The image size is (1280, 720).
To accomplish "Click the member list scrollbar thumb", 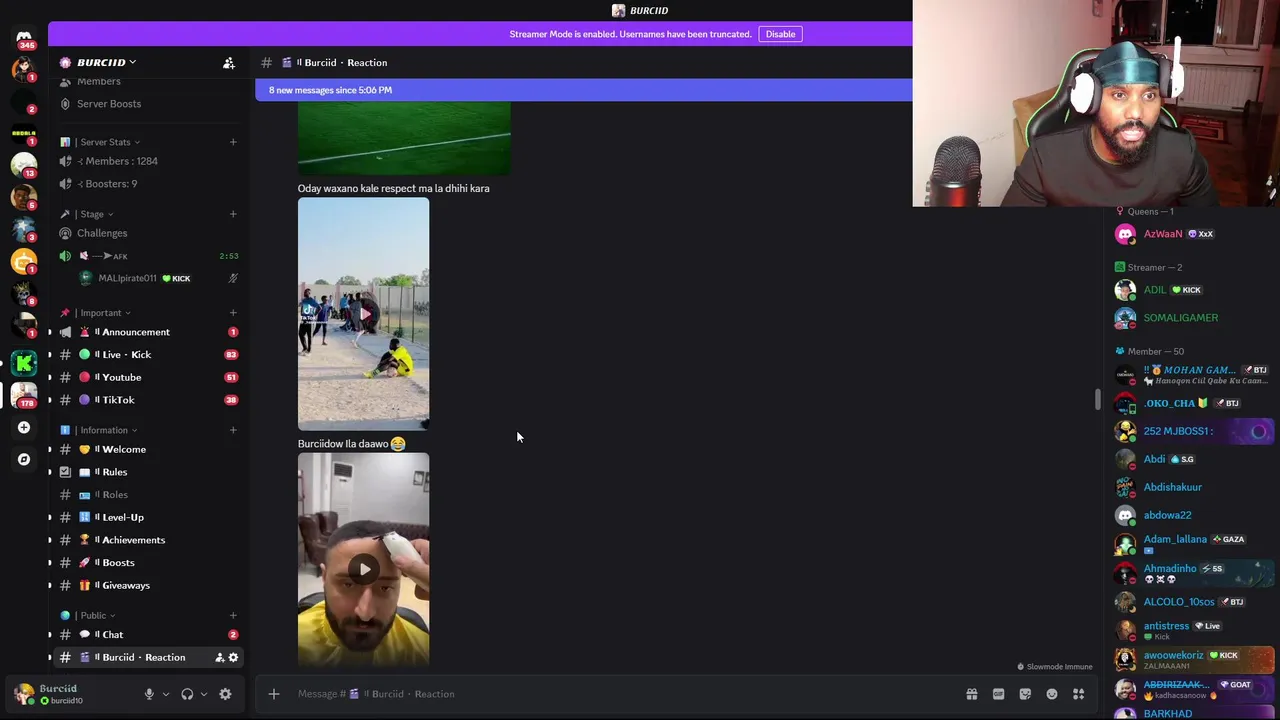I will click(x=1097, y=399).
